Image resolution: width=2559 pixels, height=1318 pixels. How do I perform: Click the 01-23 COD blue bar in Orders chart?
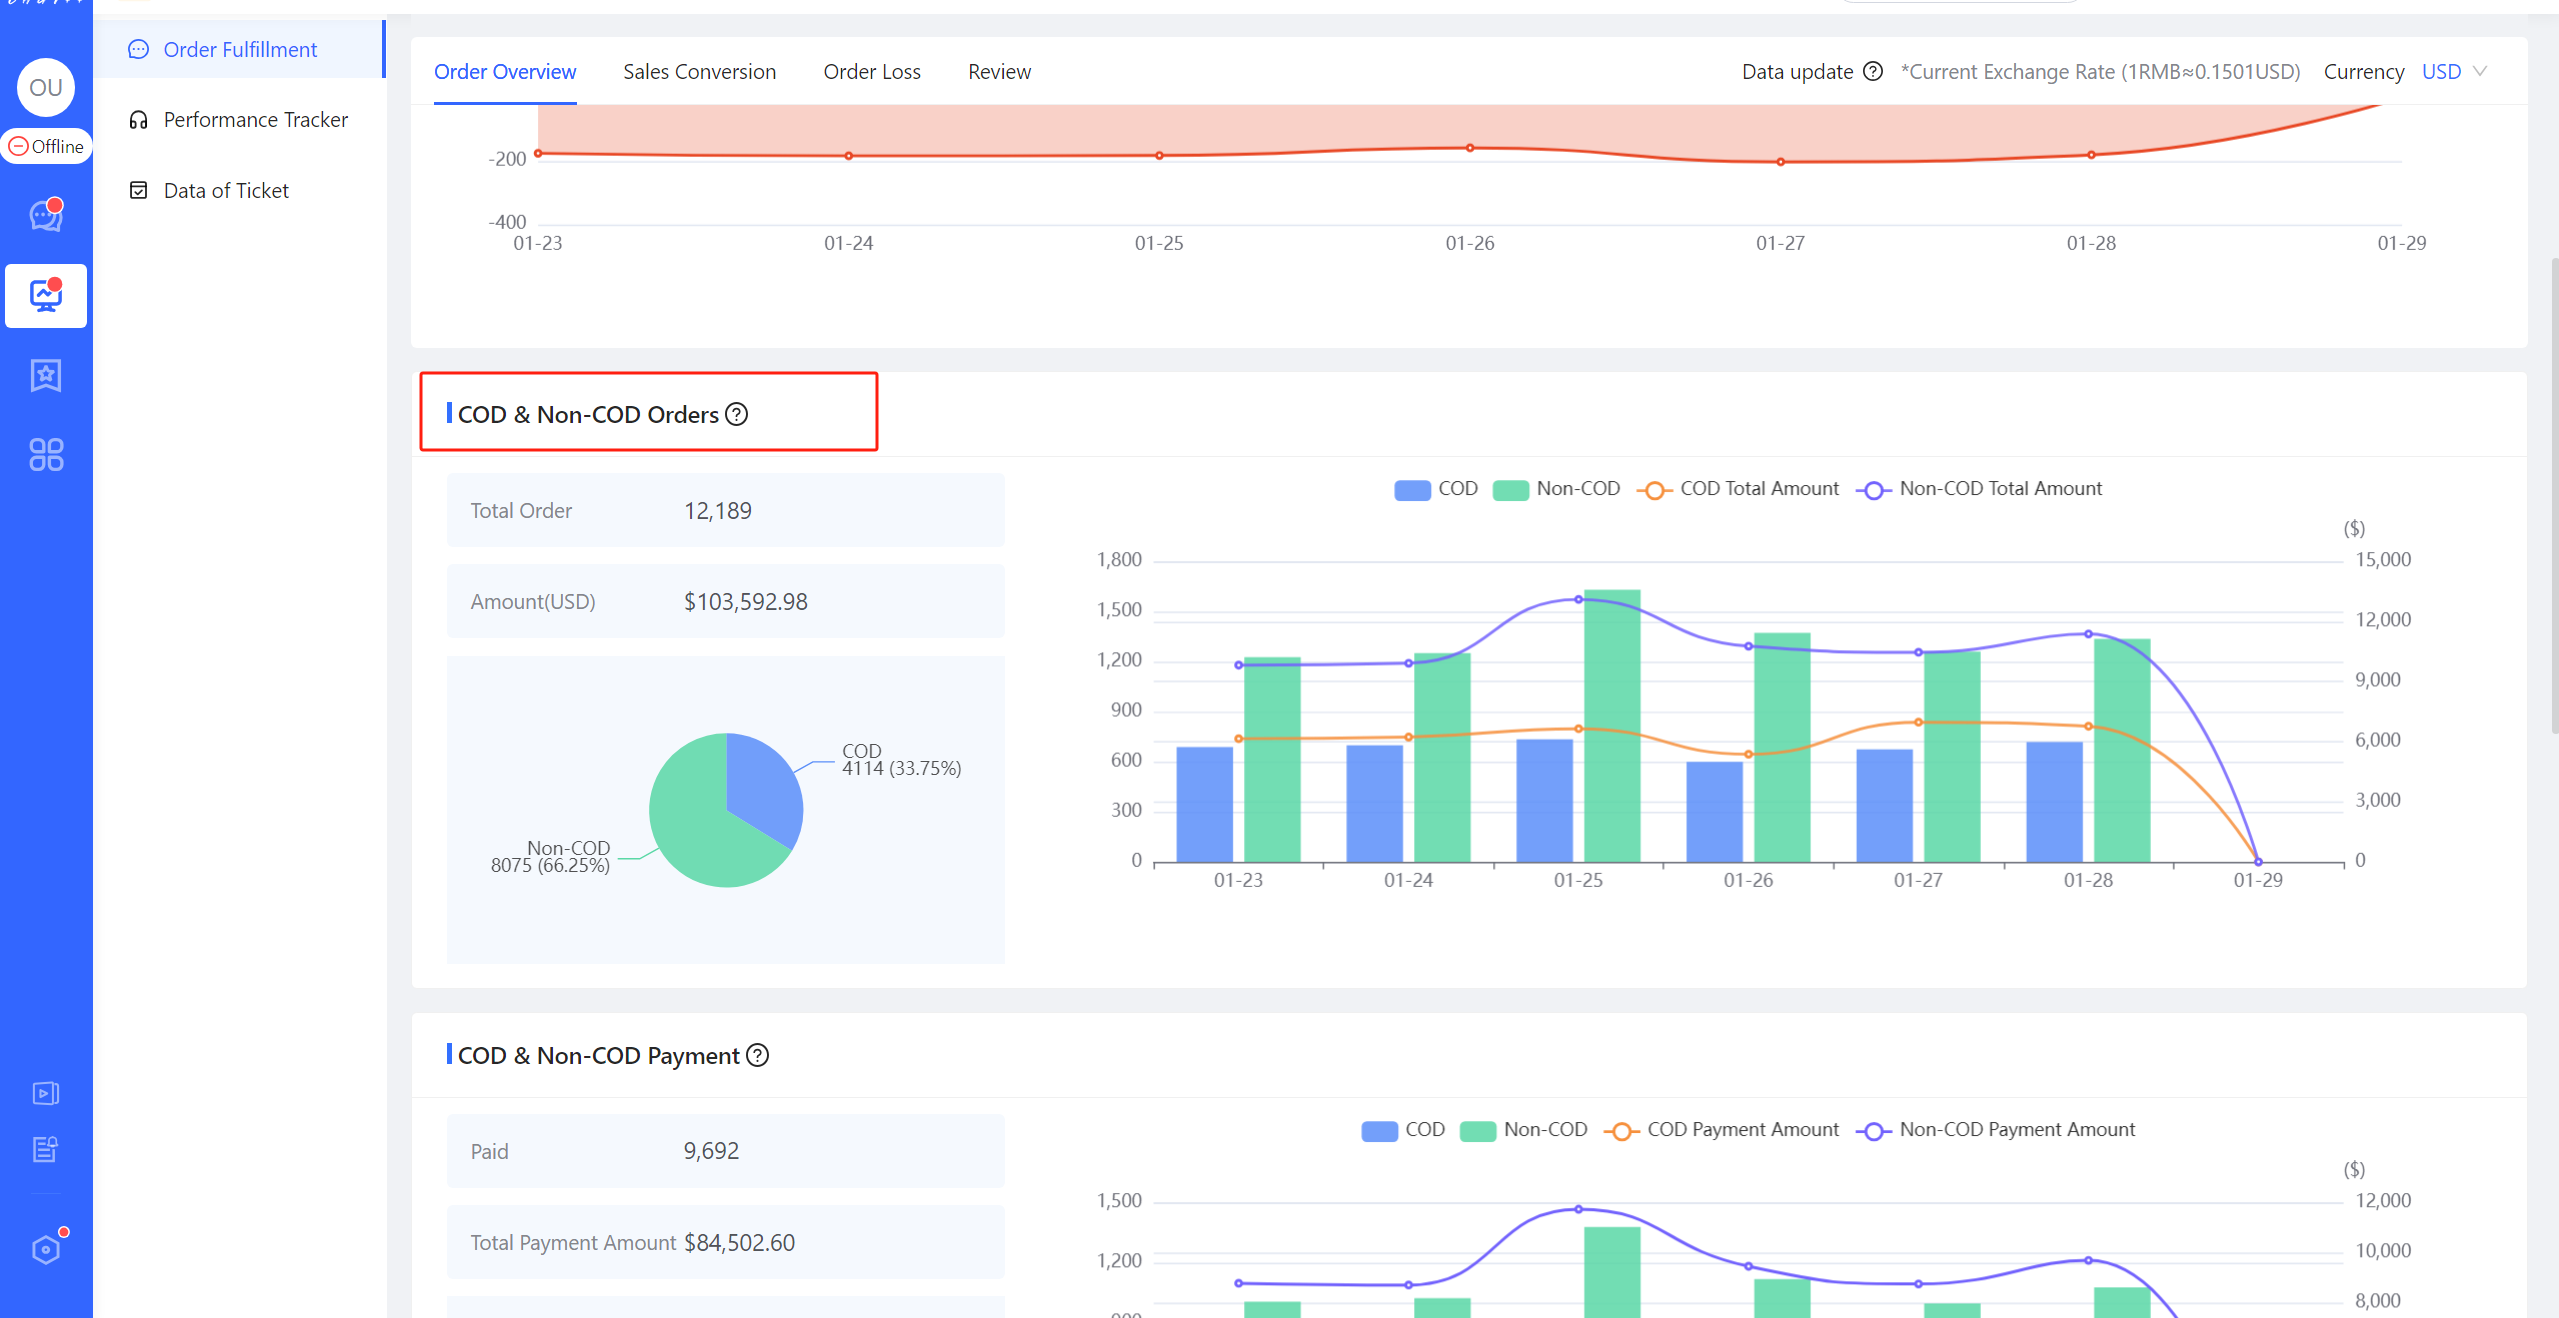tap(1204, 804)
